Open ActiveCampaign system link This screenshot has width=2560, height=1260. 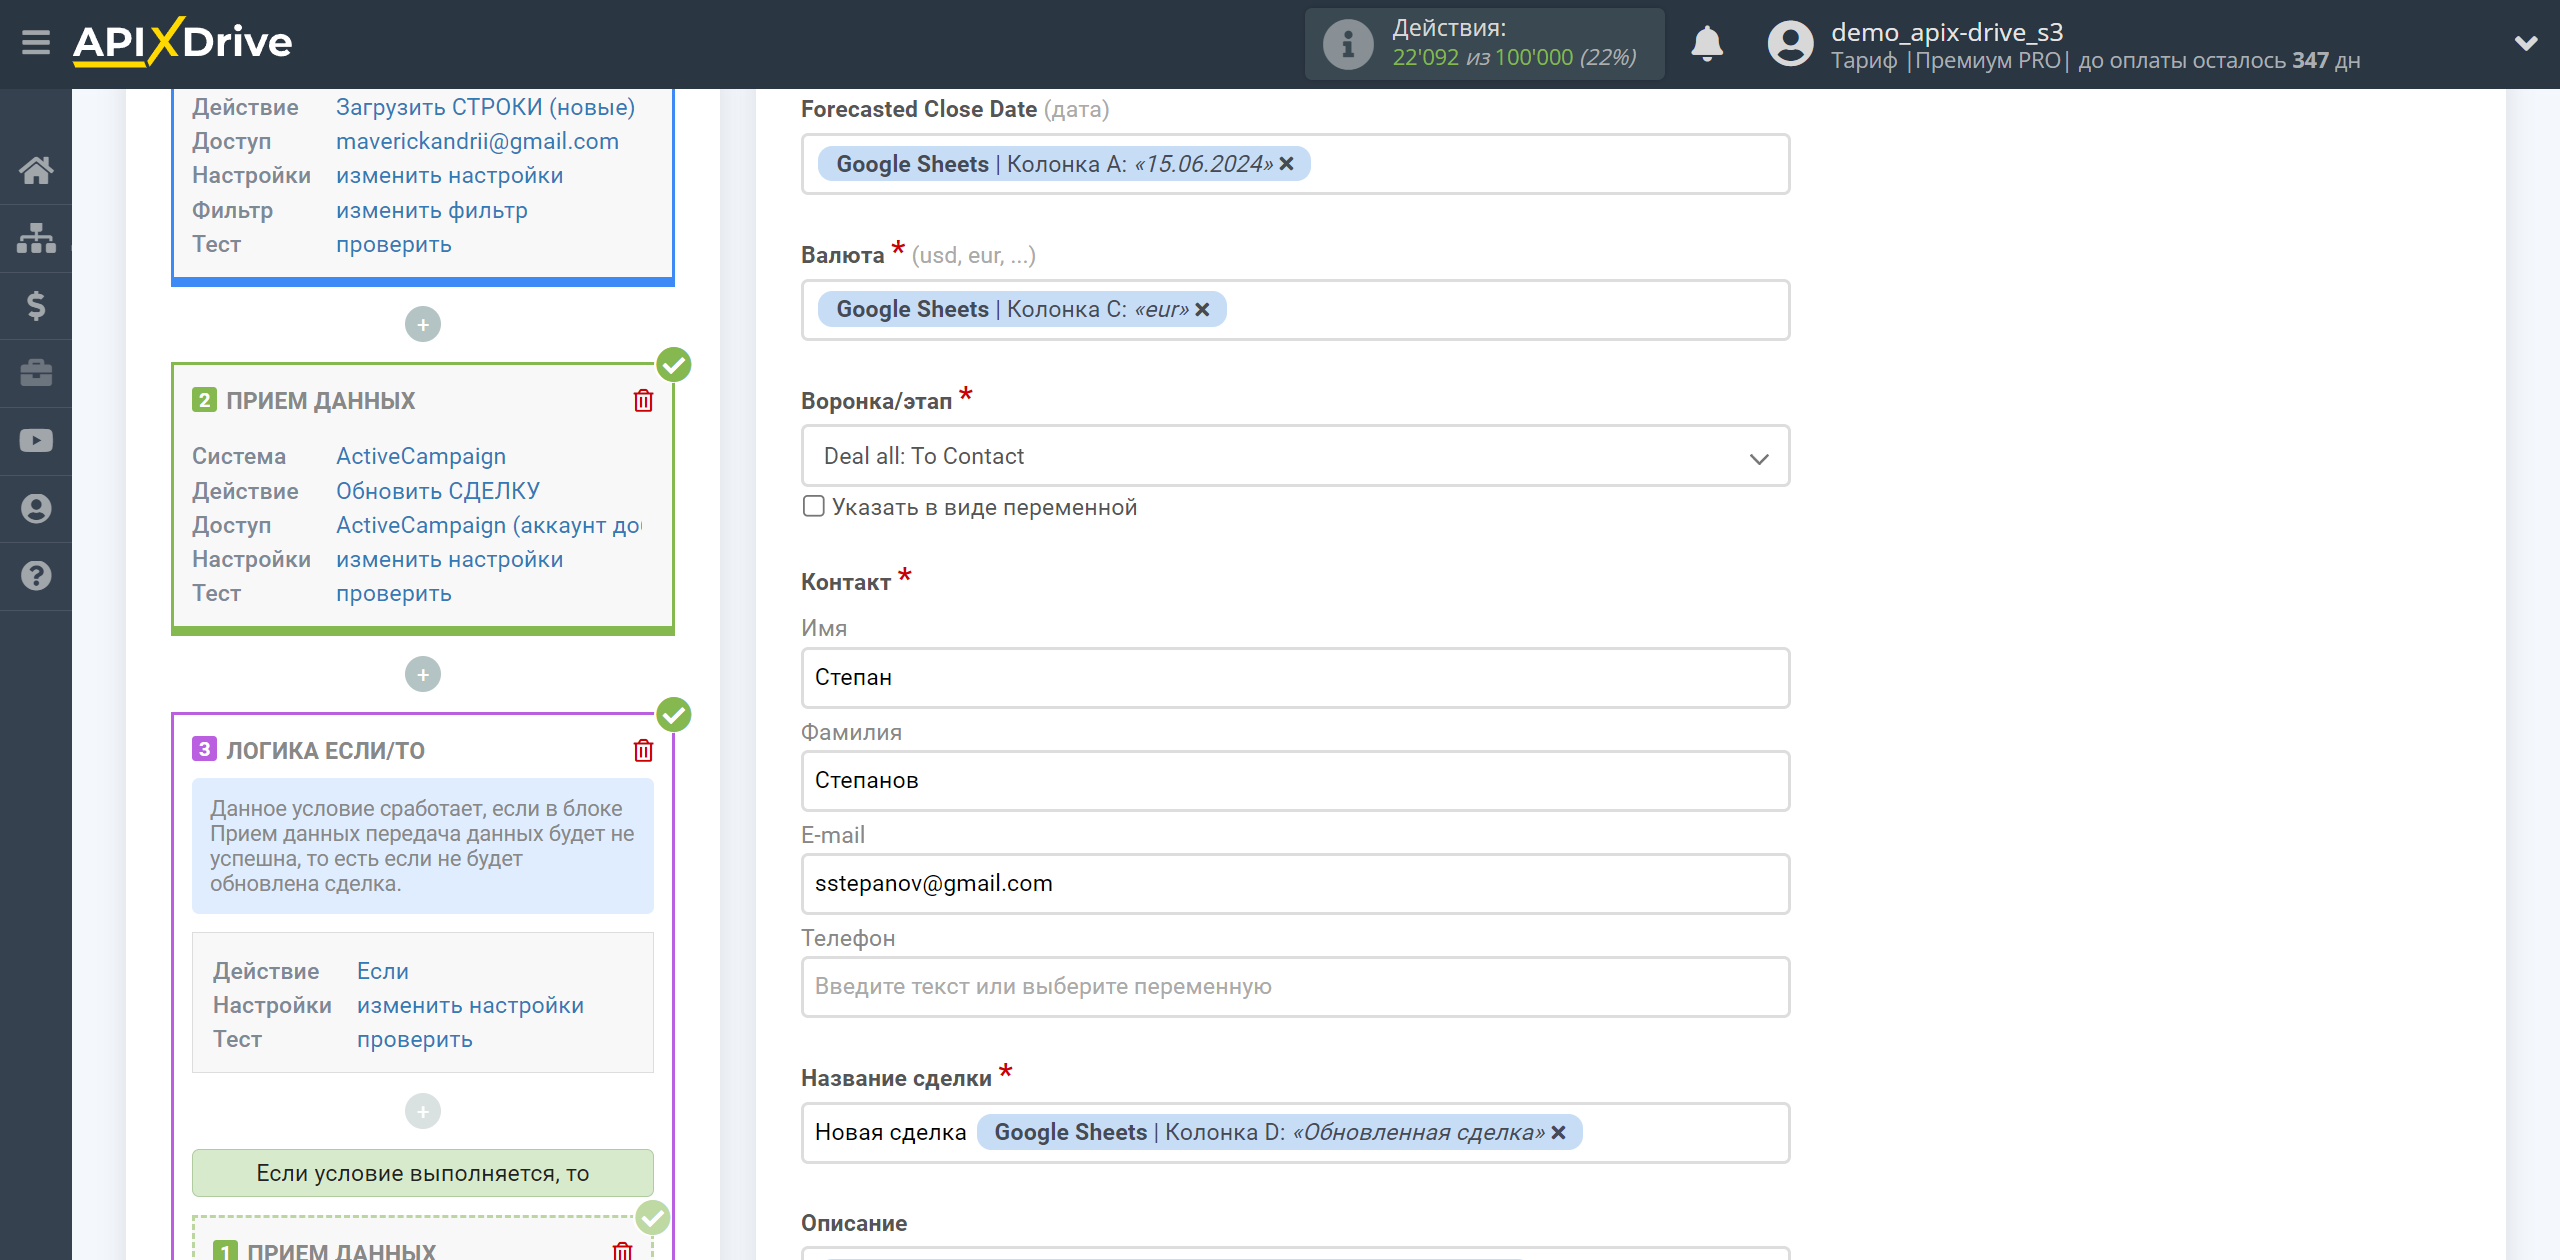(x=420, y=456)
